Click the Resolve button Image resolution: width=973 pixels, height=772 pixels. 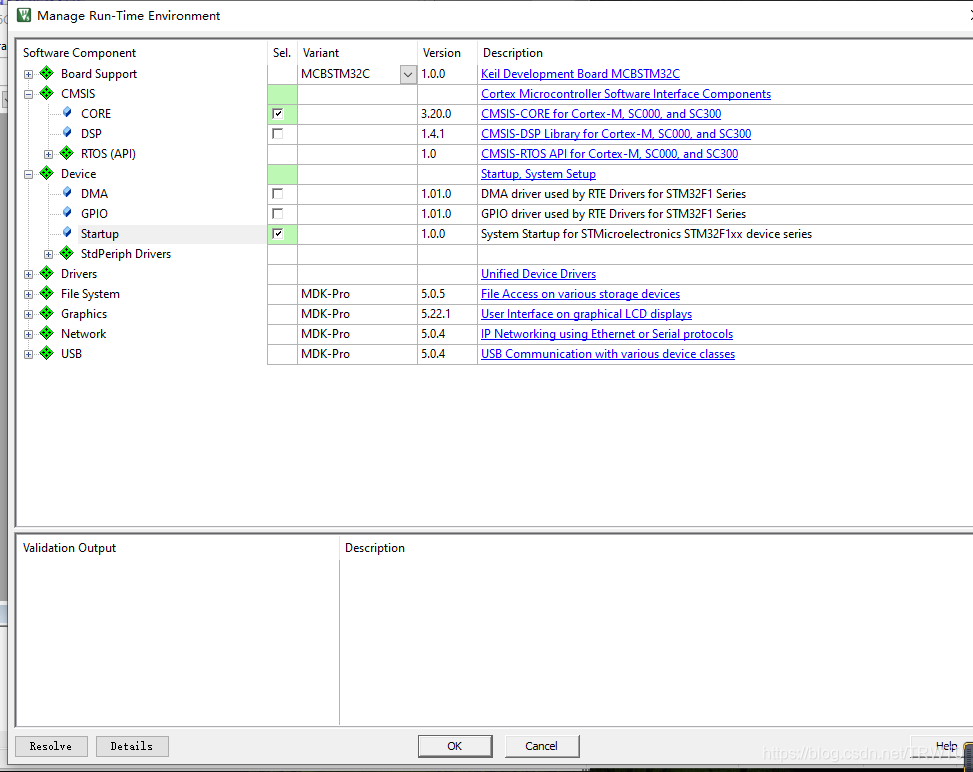click(51, 746)
